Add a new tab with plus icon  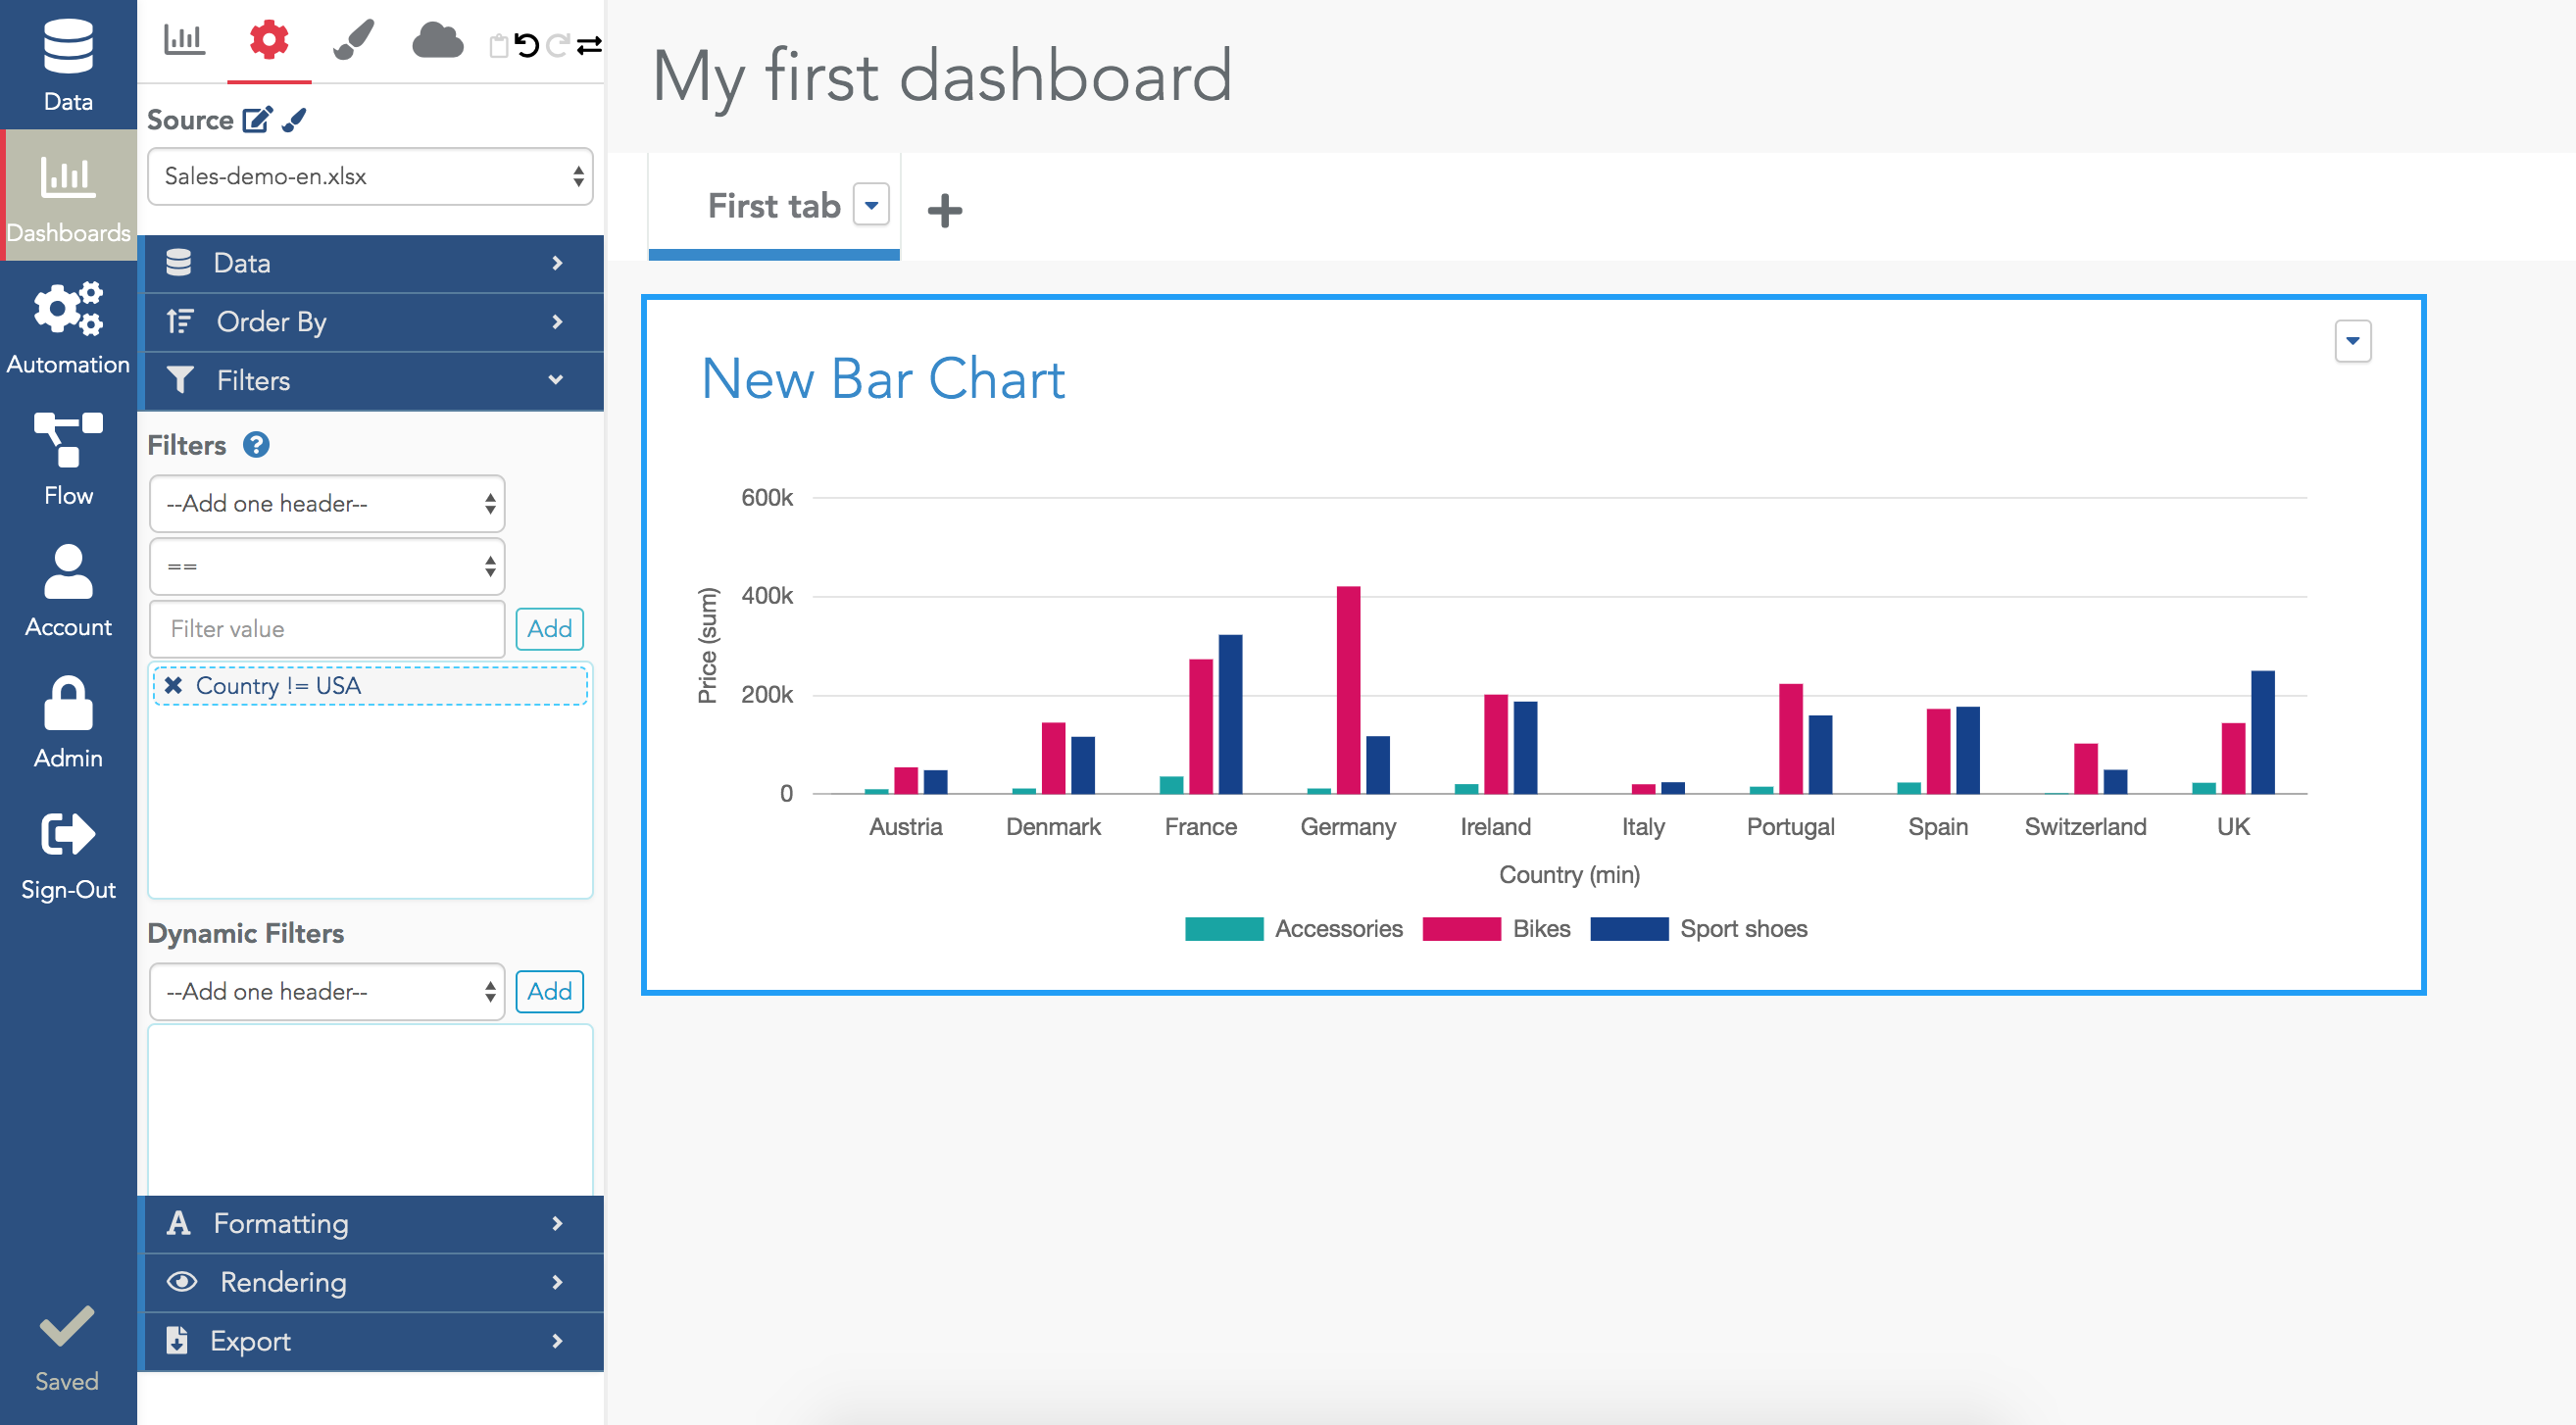(x=945, y=211)
